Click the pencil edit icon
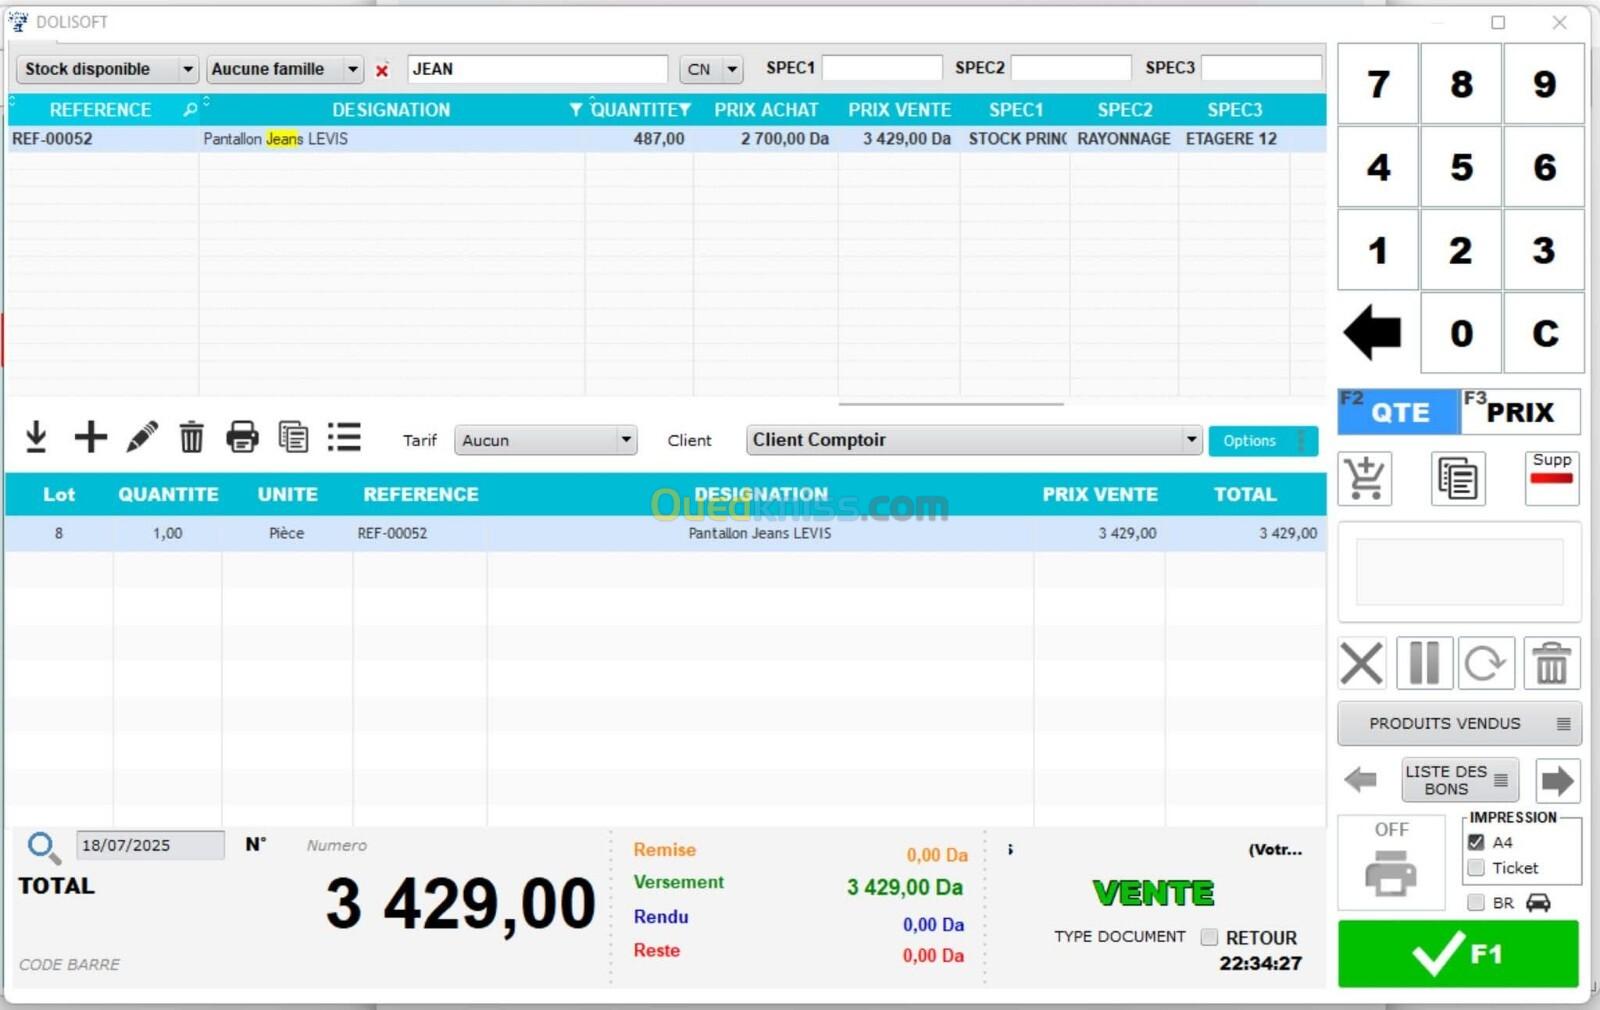The image size is (1600, 1010). [x=142, y=437]
